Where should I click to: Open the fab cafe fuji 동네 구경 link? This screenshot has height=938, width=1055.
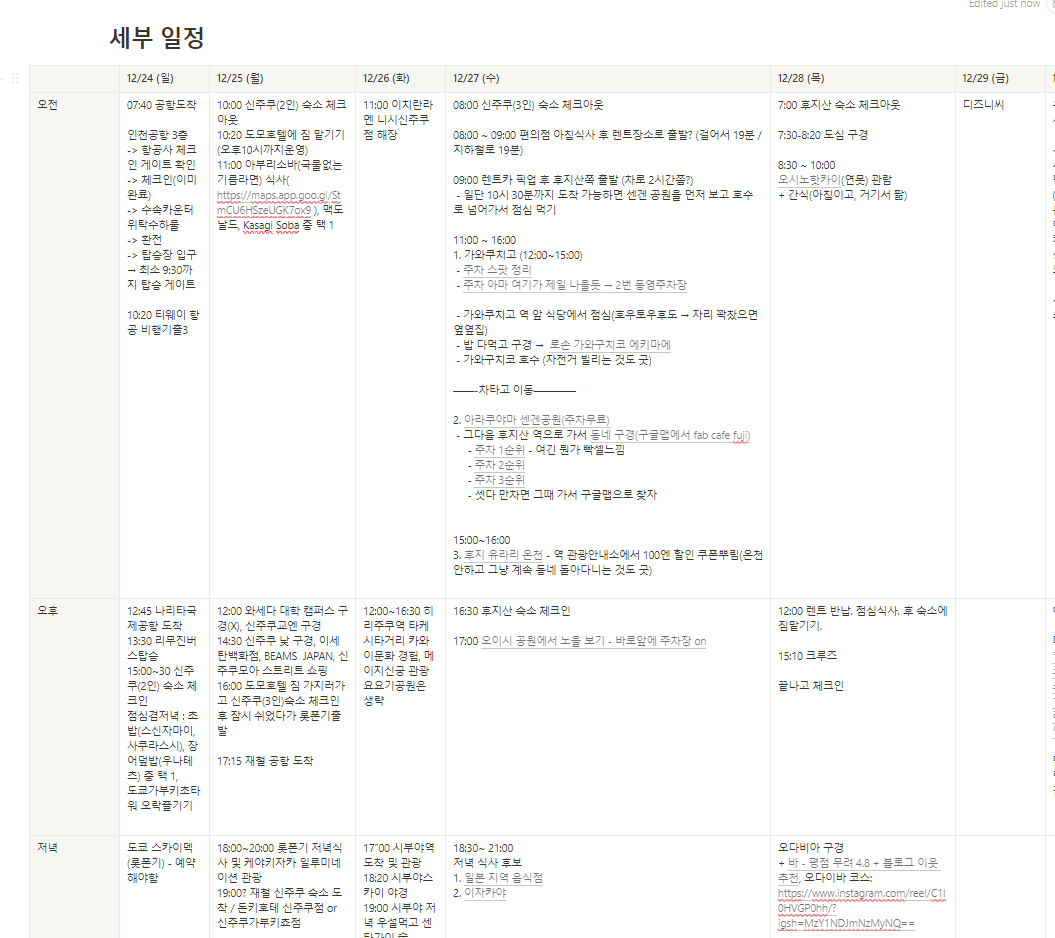click(669, 435)
